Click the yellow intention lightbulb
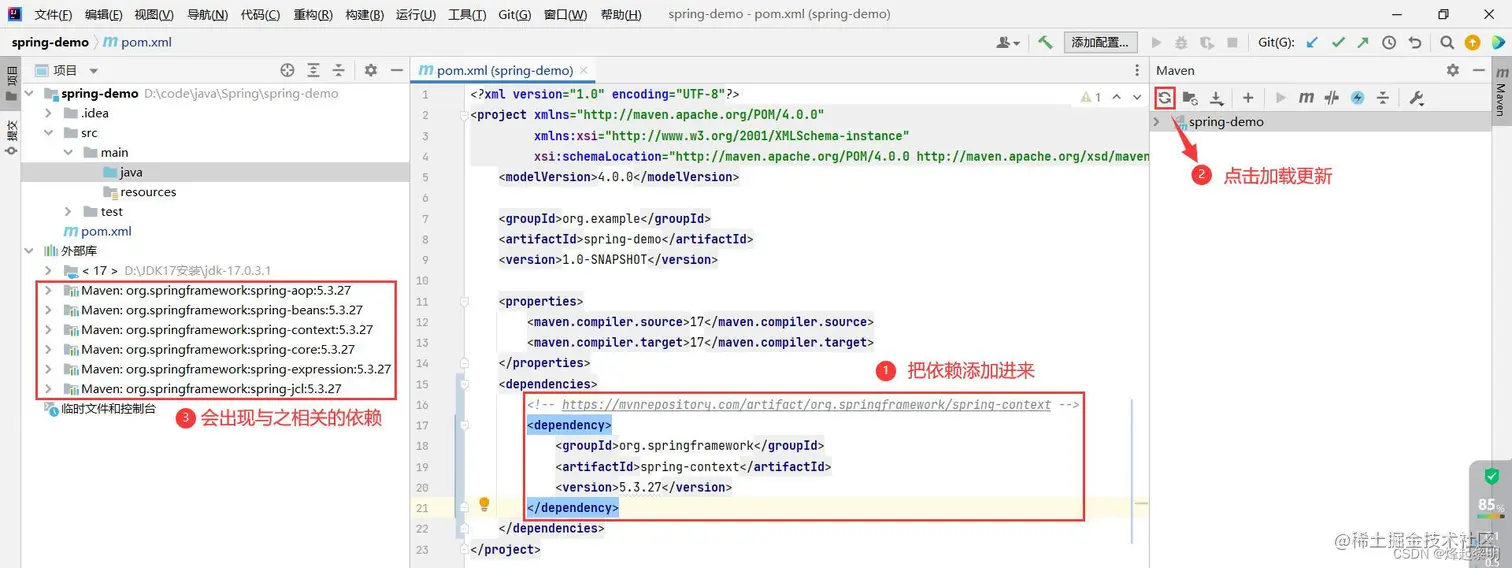 coord(484,505)
